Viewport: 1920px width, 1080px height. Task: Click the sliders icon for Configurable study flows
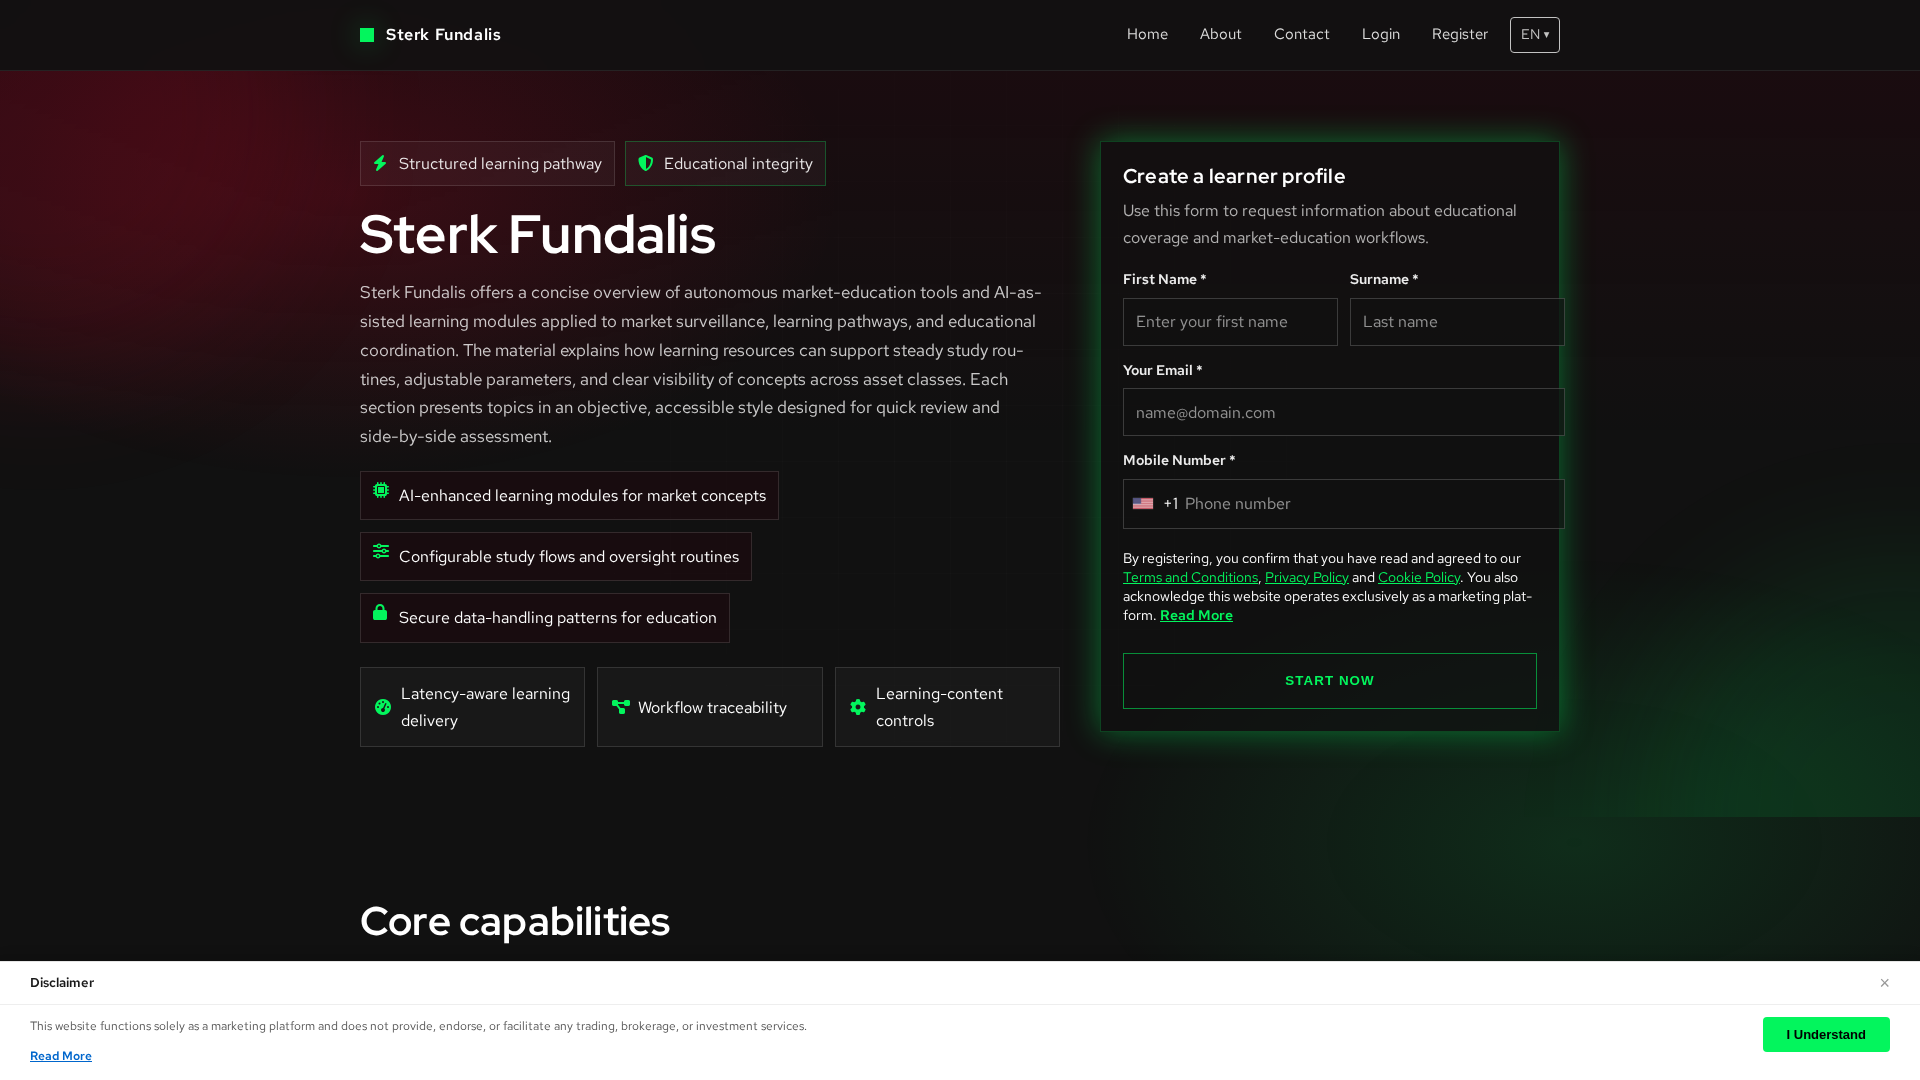[381, 551]
